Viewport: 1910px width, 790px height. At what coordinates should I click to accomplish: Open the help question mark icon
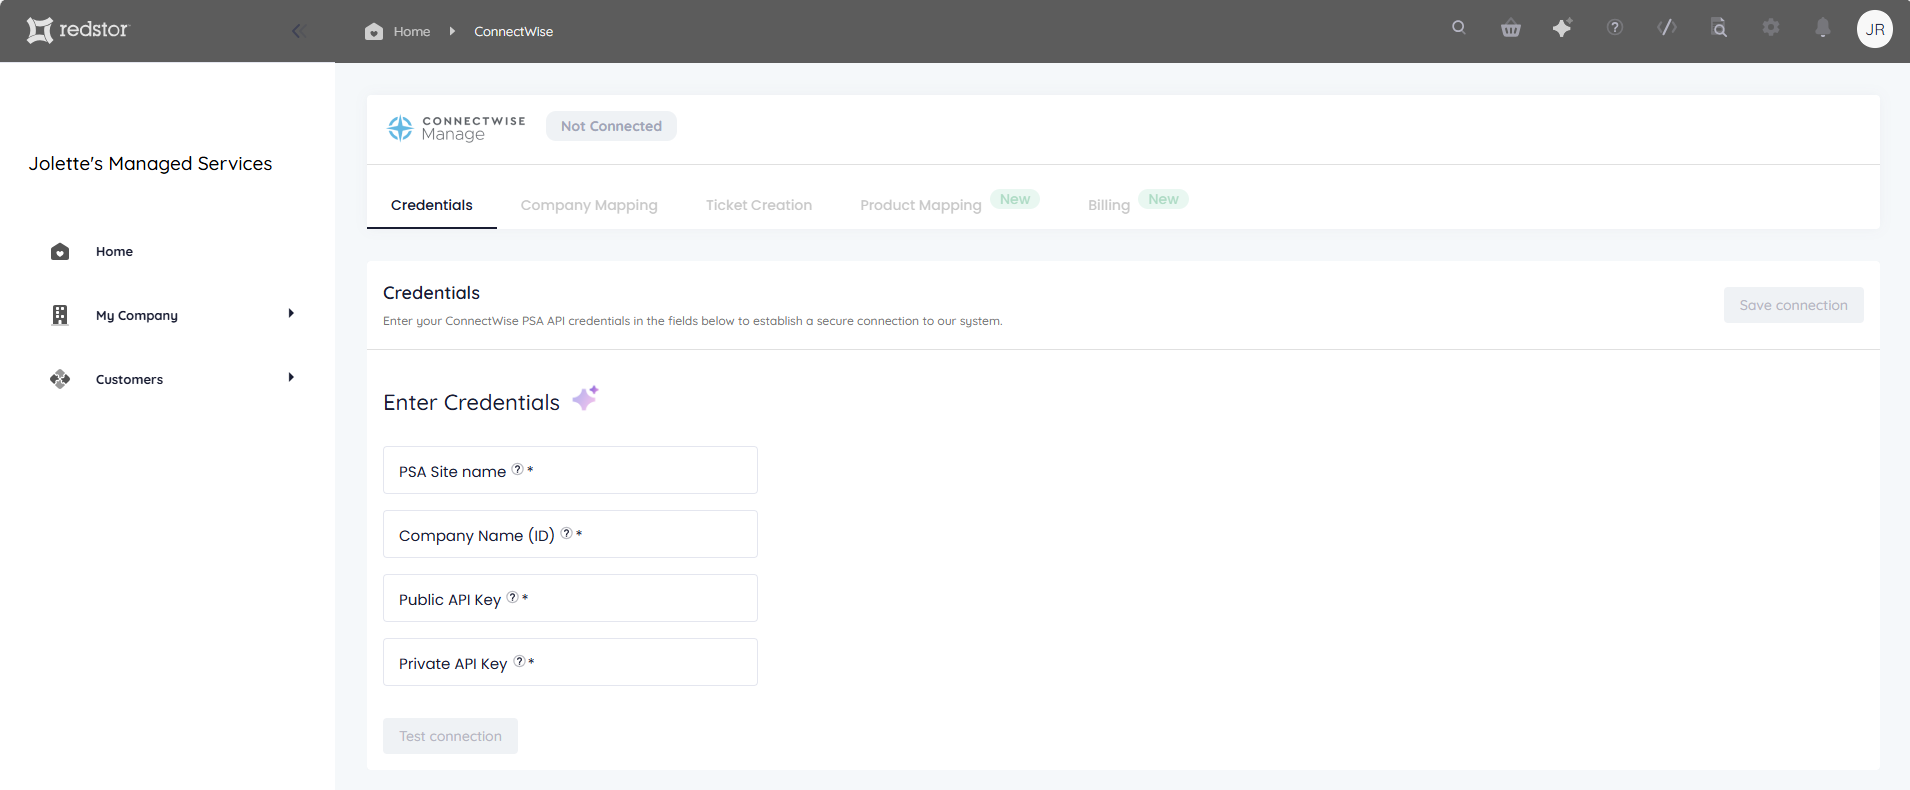pyautogui.click(x=1615, y=28)
